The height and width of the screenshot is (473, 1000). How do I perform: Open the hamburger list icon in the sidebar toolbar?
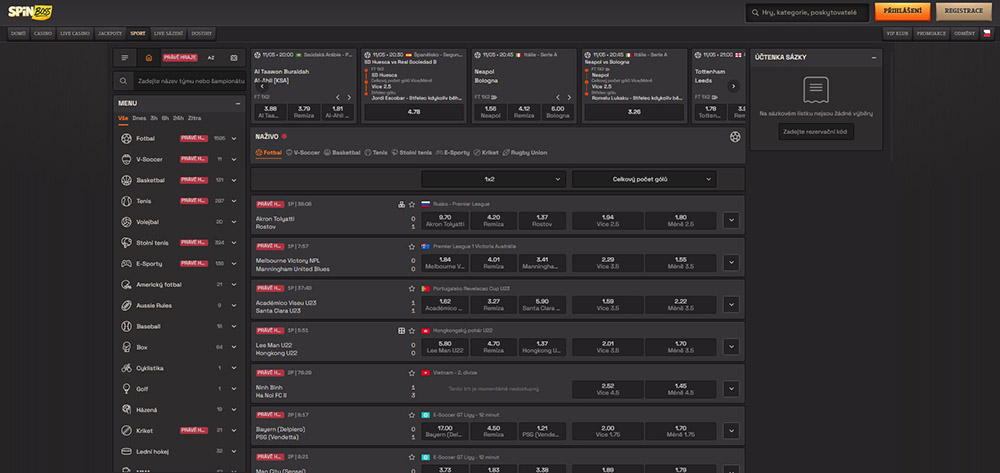coord(124,58)
